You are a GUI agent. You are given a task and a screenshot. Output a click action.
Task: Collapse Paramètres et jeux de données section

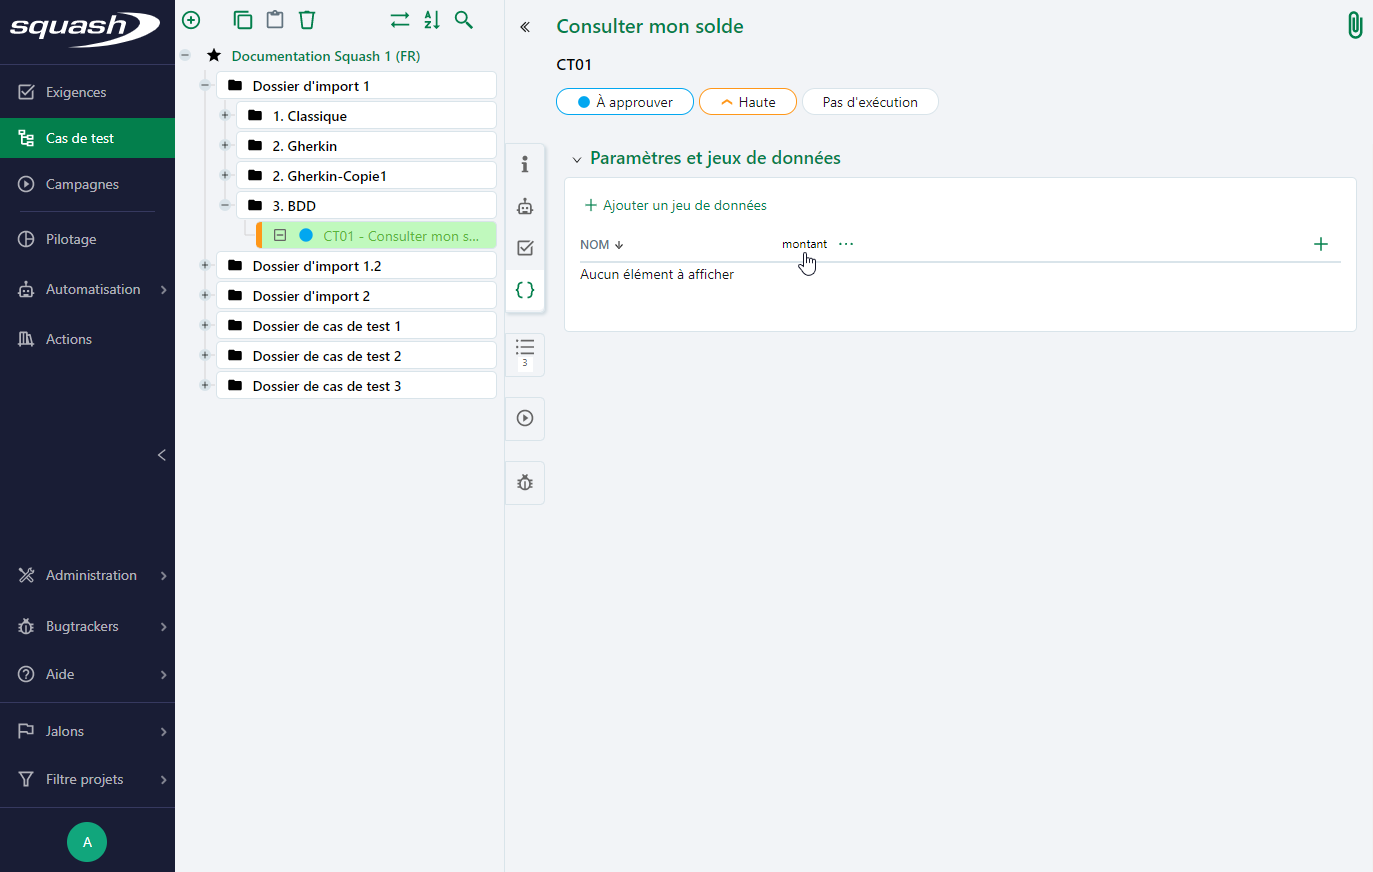(x=577, y=159)
